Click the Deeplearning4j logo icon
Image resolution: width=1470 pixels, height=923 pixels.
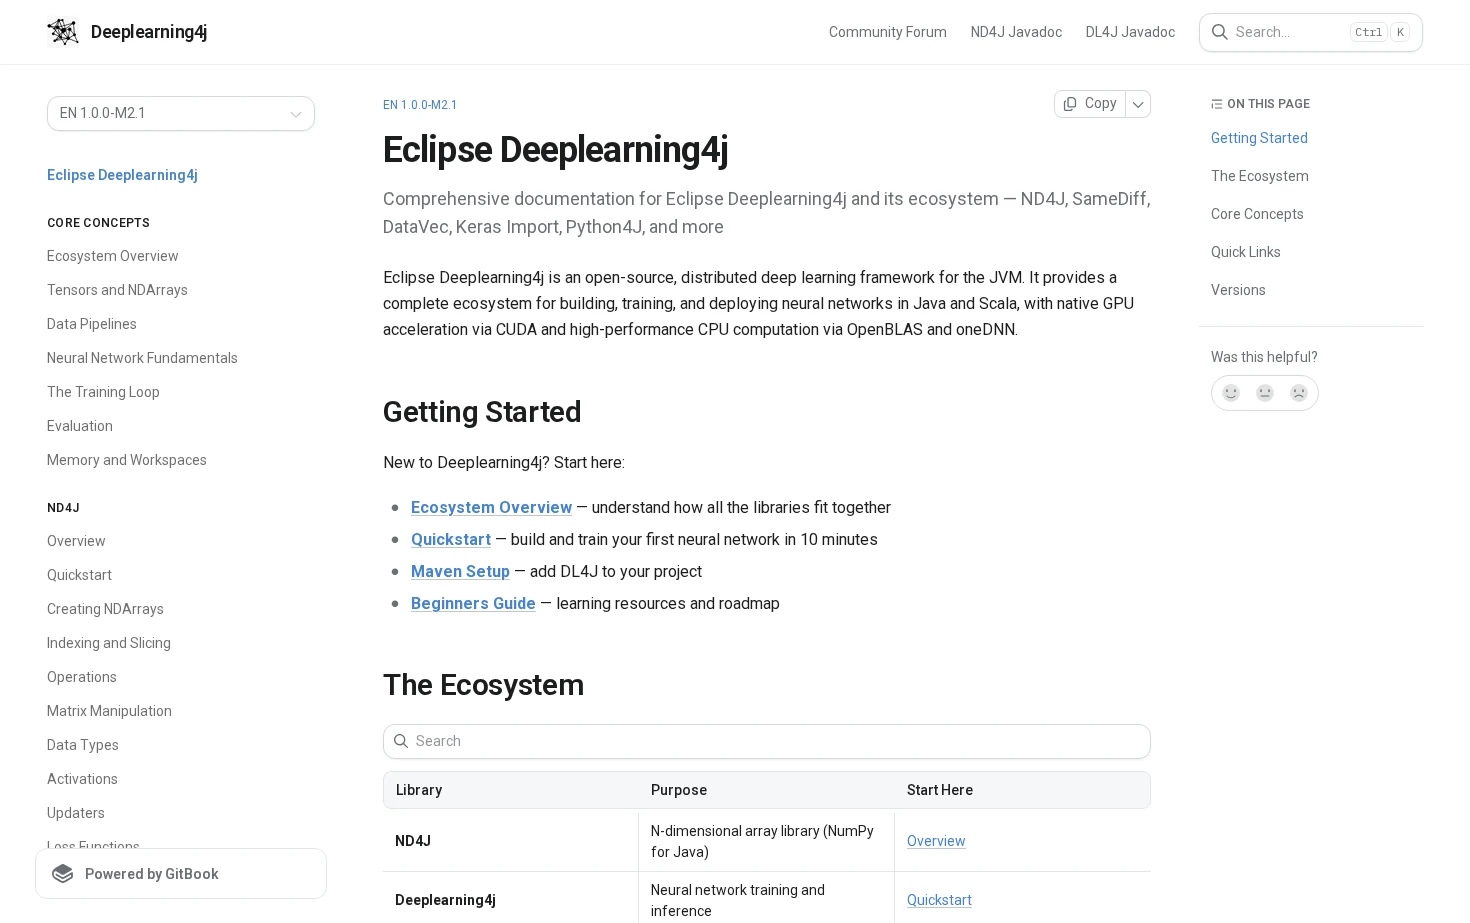(x=63, y=32)
